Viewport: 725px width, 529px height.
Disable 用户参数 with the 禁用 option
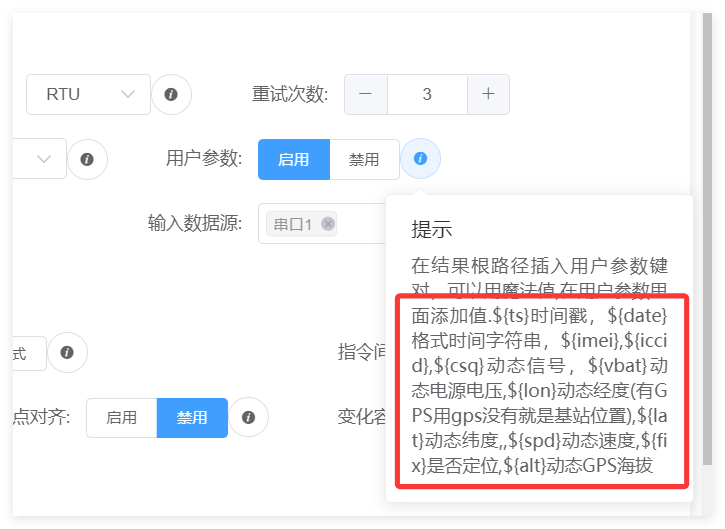364,159
